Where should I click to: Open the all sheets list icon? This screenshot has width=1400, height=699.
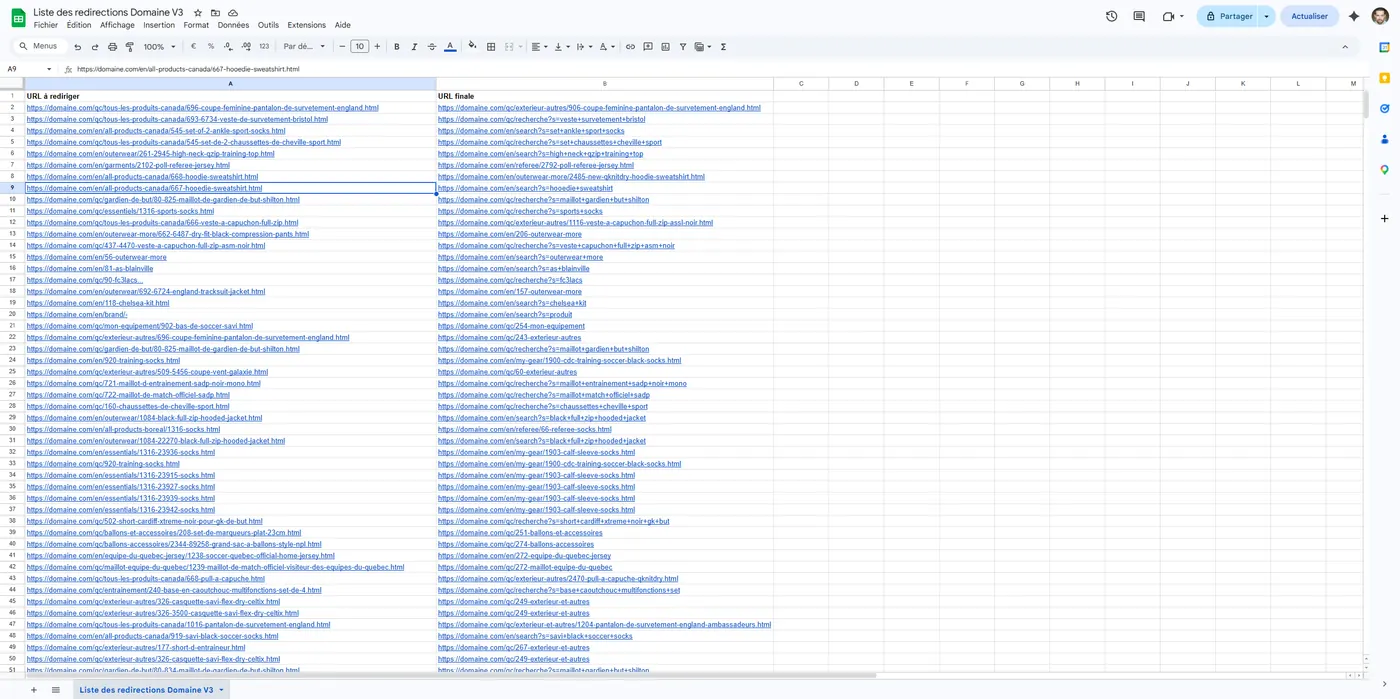tap(56, 690)
